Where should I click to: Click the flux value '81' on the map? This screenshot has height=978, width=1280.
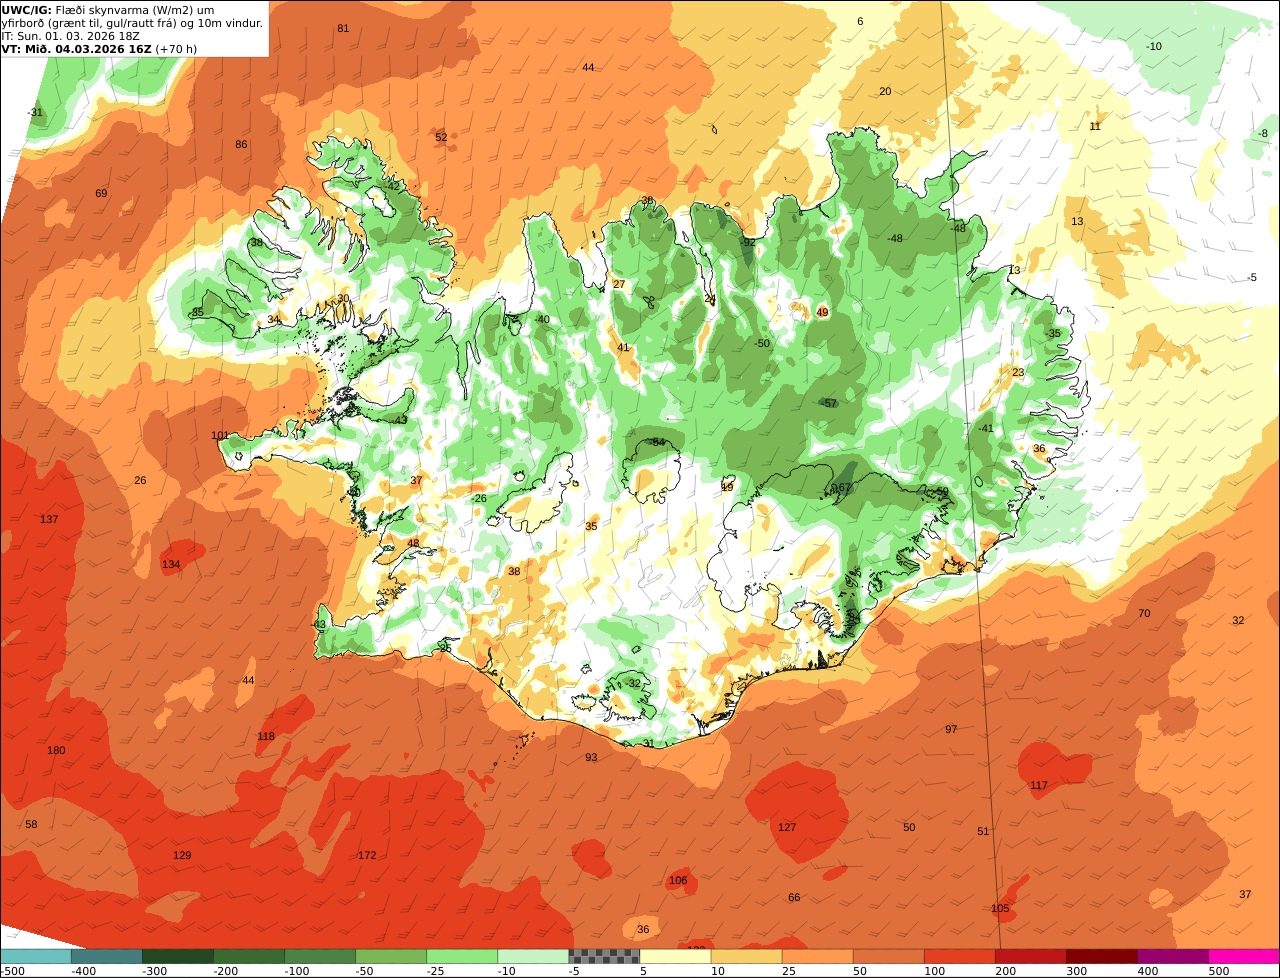tap(343, 28)
